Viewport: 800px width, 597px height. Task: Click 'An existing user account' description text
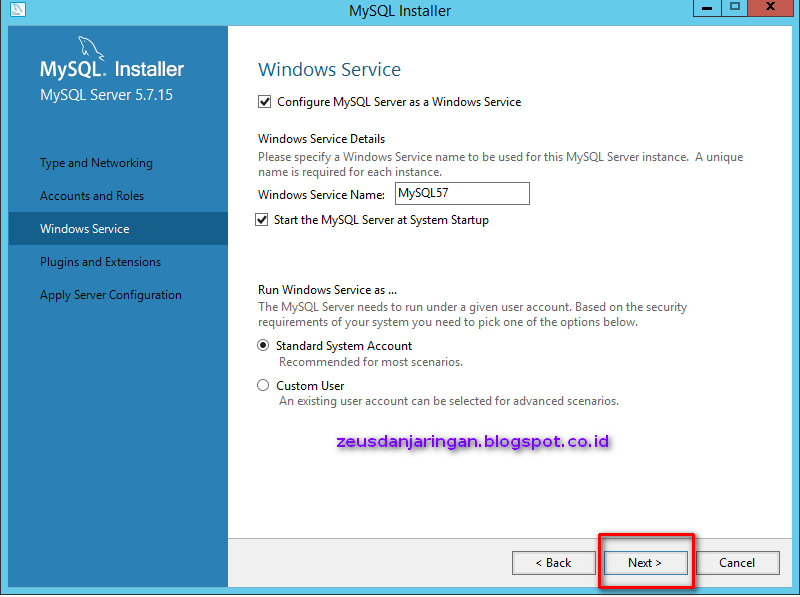point(449,401)
